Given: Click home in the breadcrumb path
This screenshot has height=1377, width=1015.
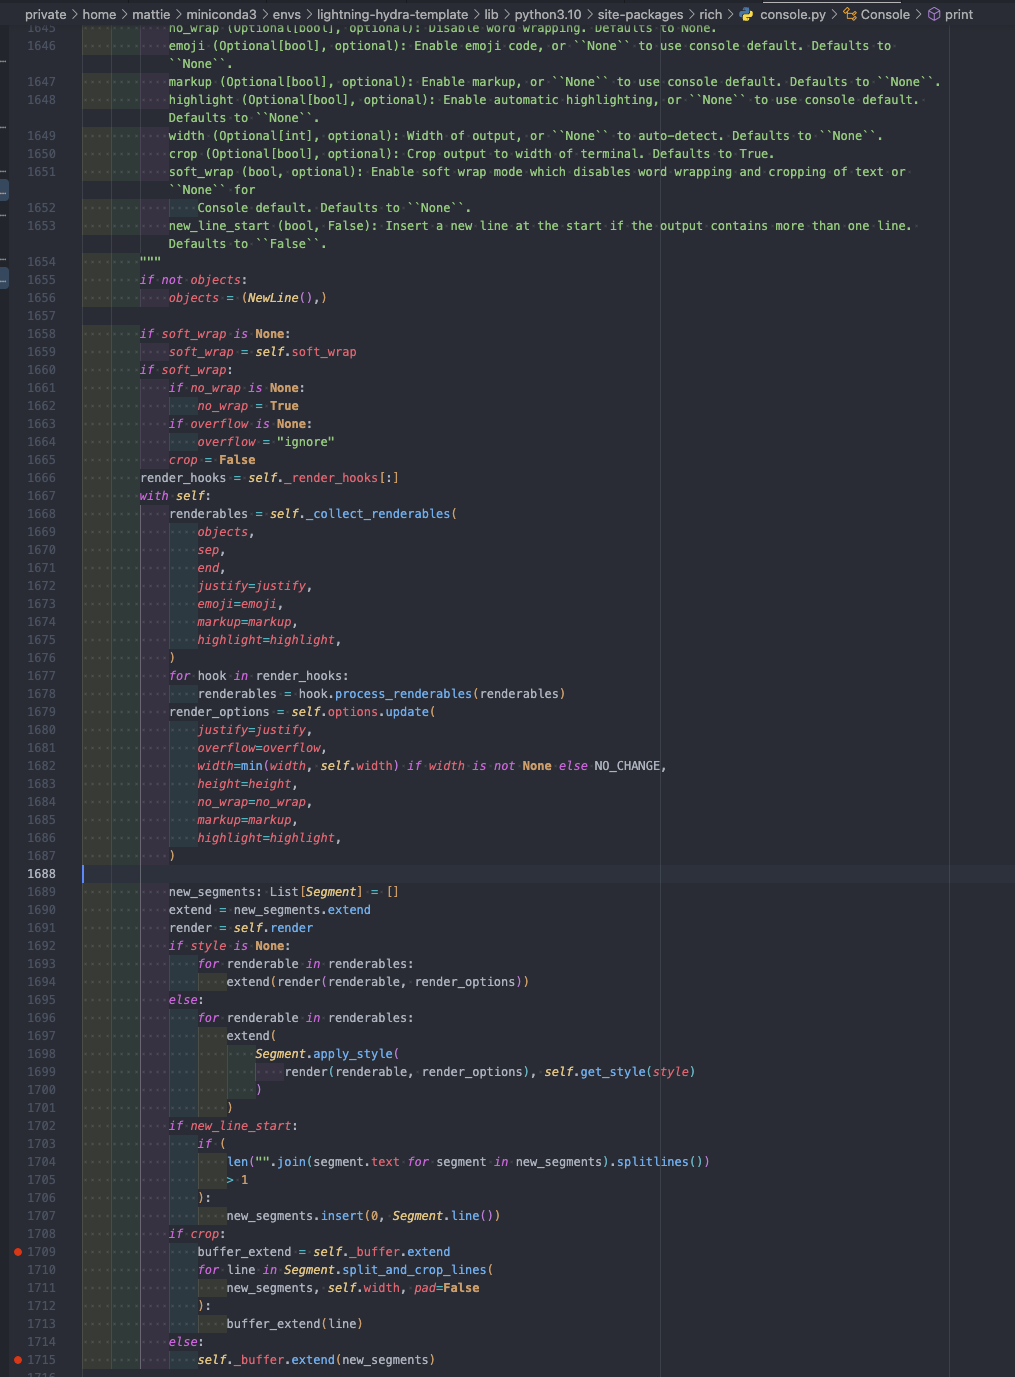Looking at the screenshot, I should click(x=100, y=15).
